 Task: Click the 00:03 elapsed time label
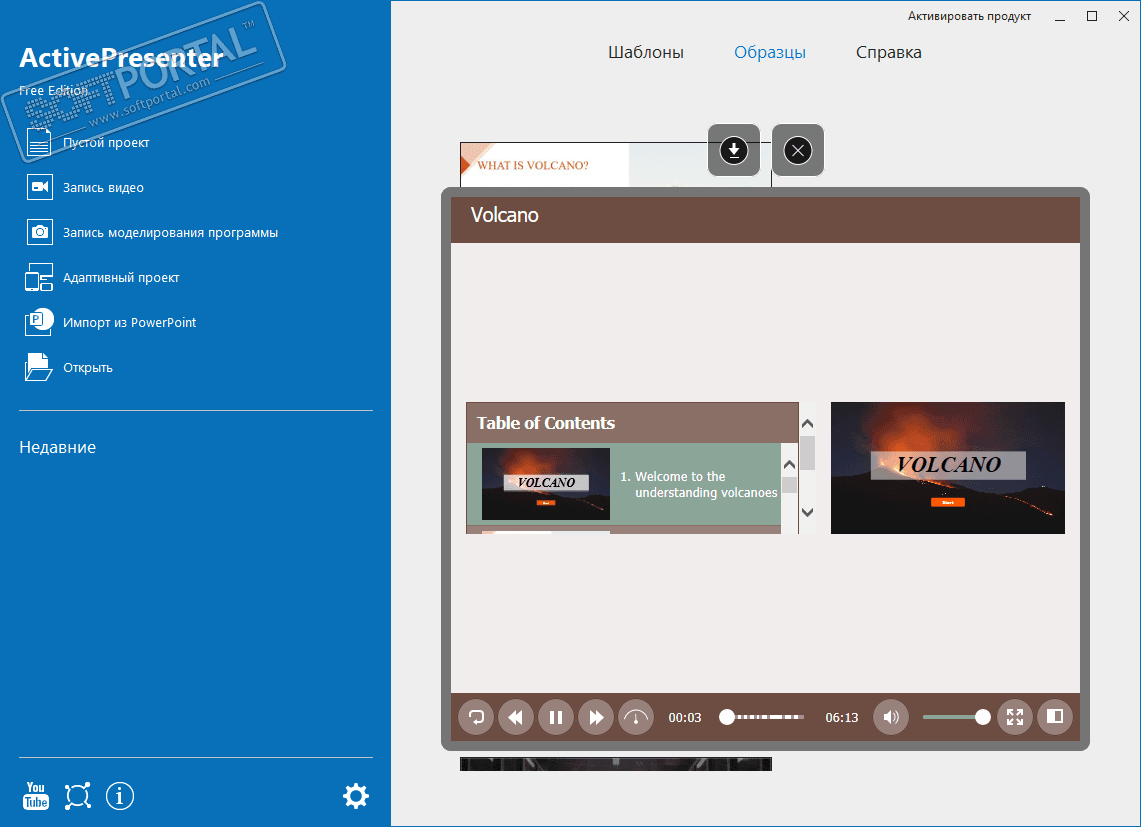685,718
